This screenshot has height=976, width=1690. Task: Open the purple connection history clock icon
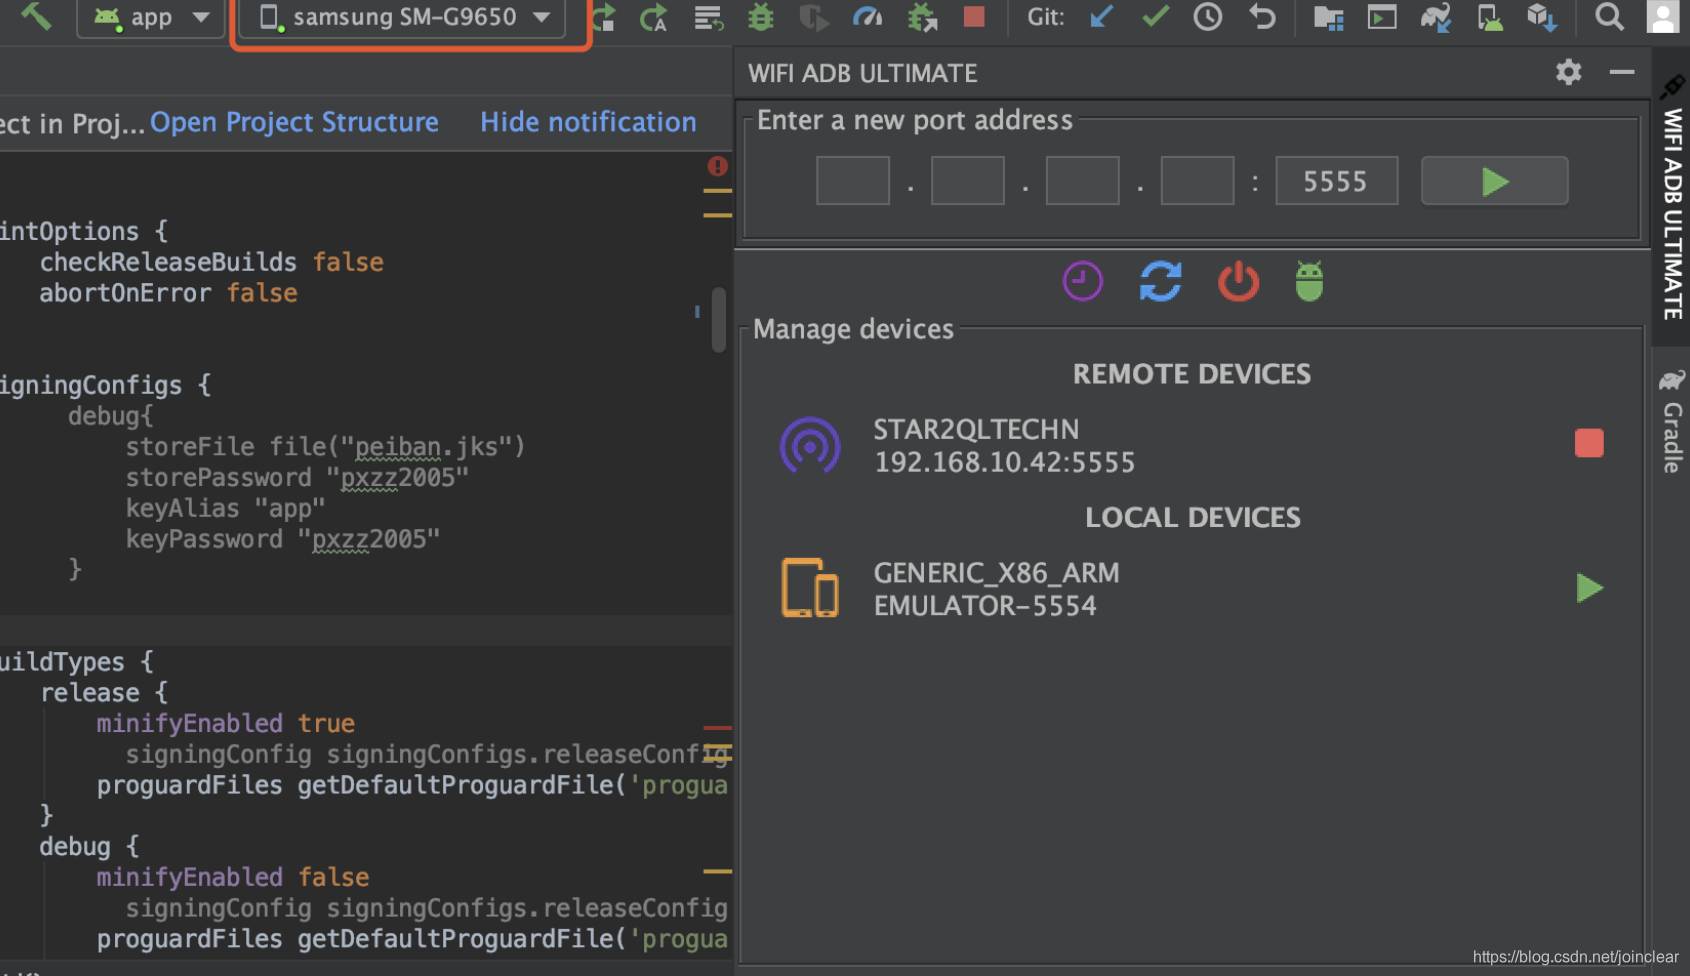coord(1082,281)
